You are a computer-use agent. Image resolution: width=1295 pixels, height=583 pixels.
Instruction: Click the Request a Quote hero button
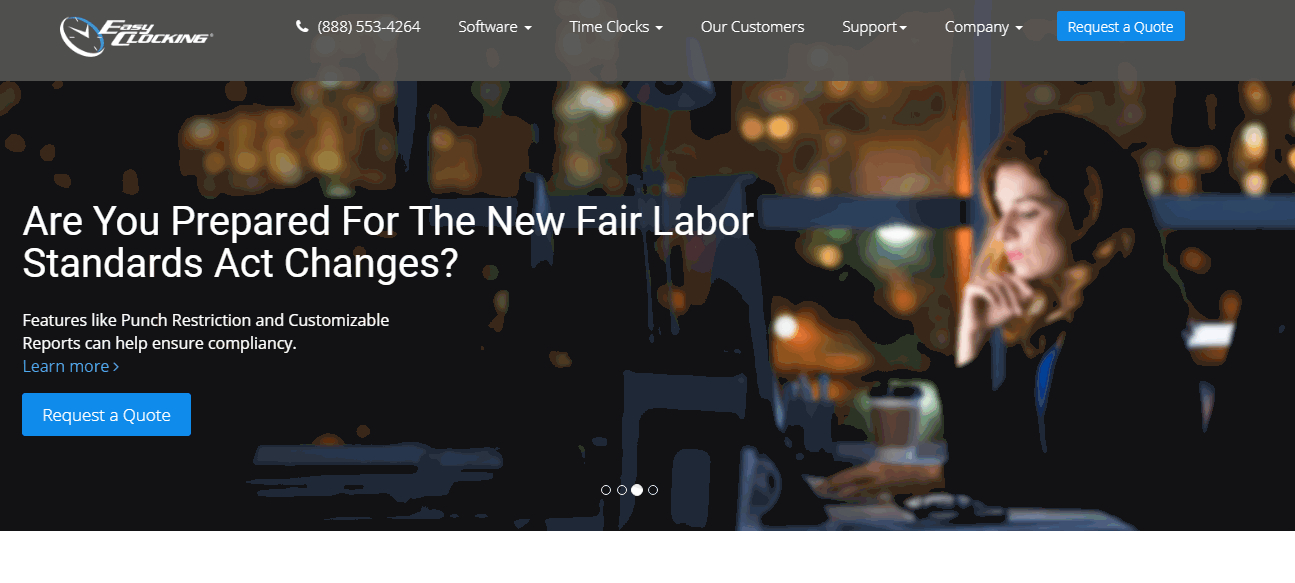(x=106, y=415)
